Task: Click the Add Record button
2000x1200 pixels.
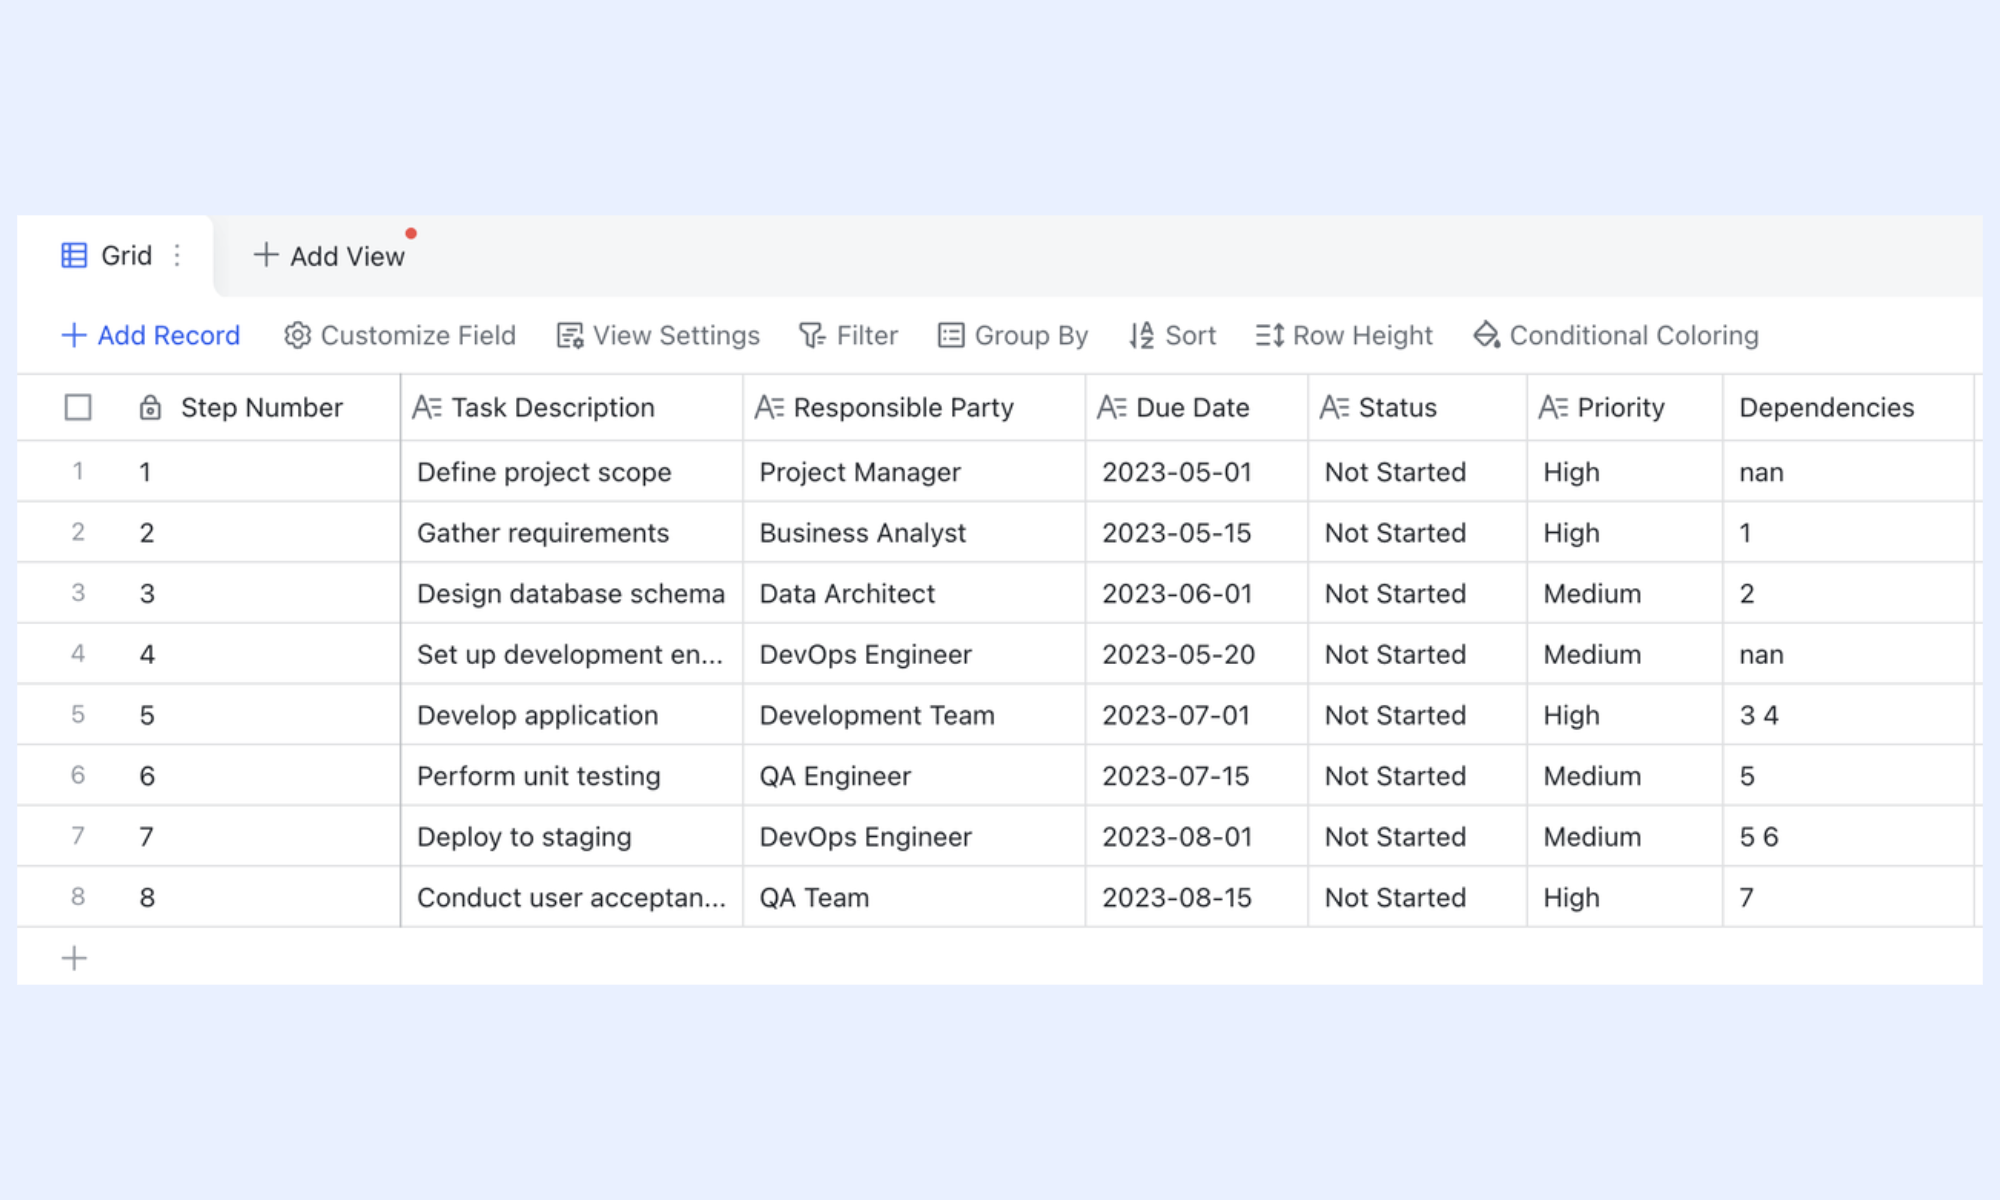Action: [151, 335]
